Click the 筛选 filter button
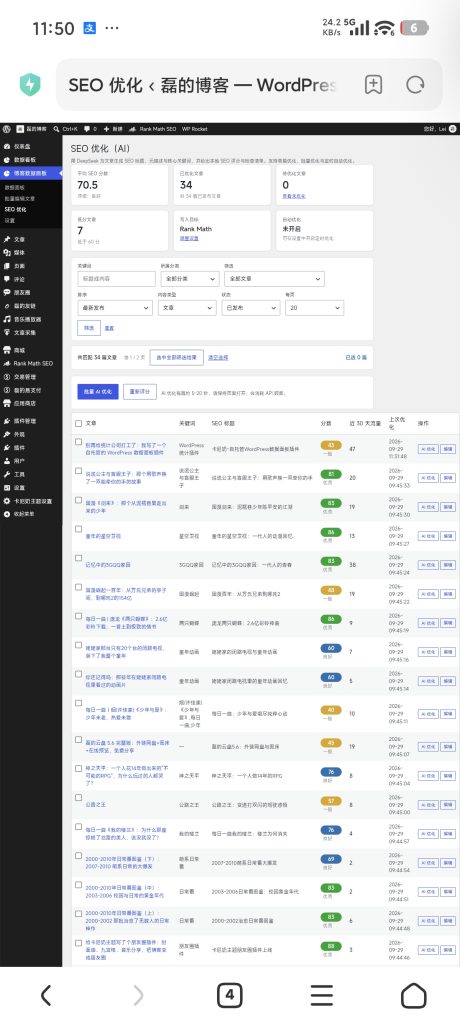Viewport: 460px width, 1024px height. (x=89, y=328)
